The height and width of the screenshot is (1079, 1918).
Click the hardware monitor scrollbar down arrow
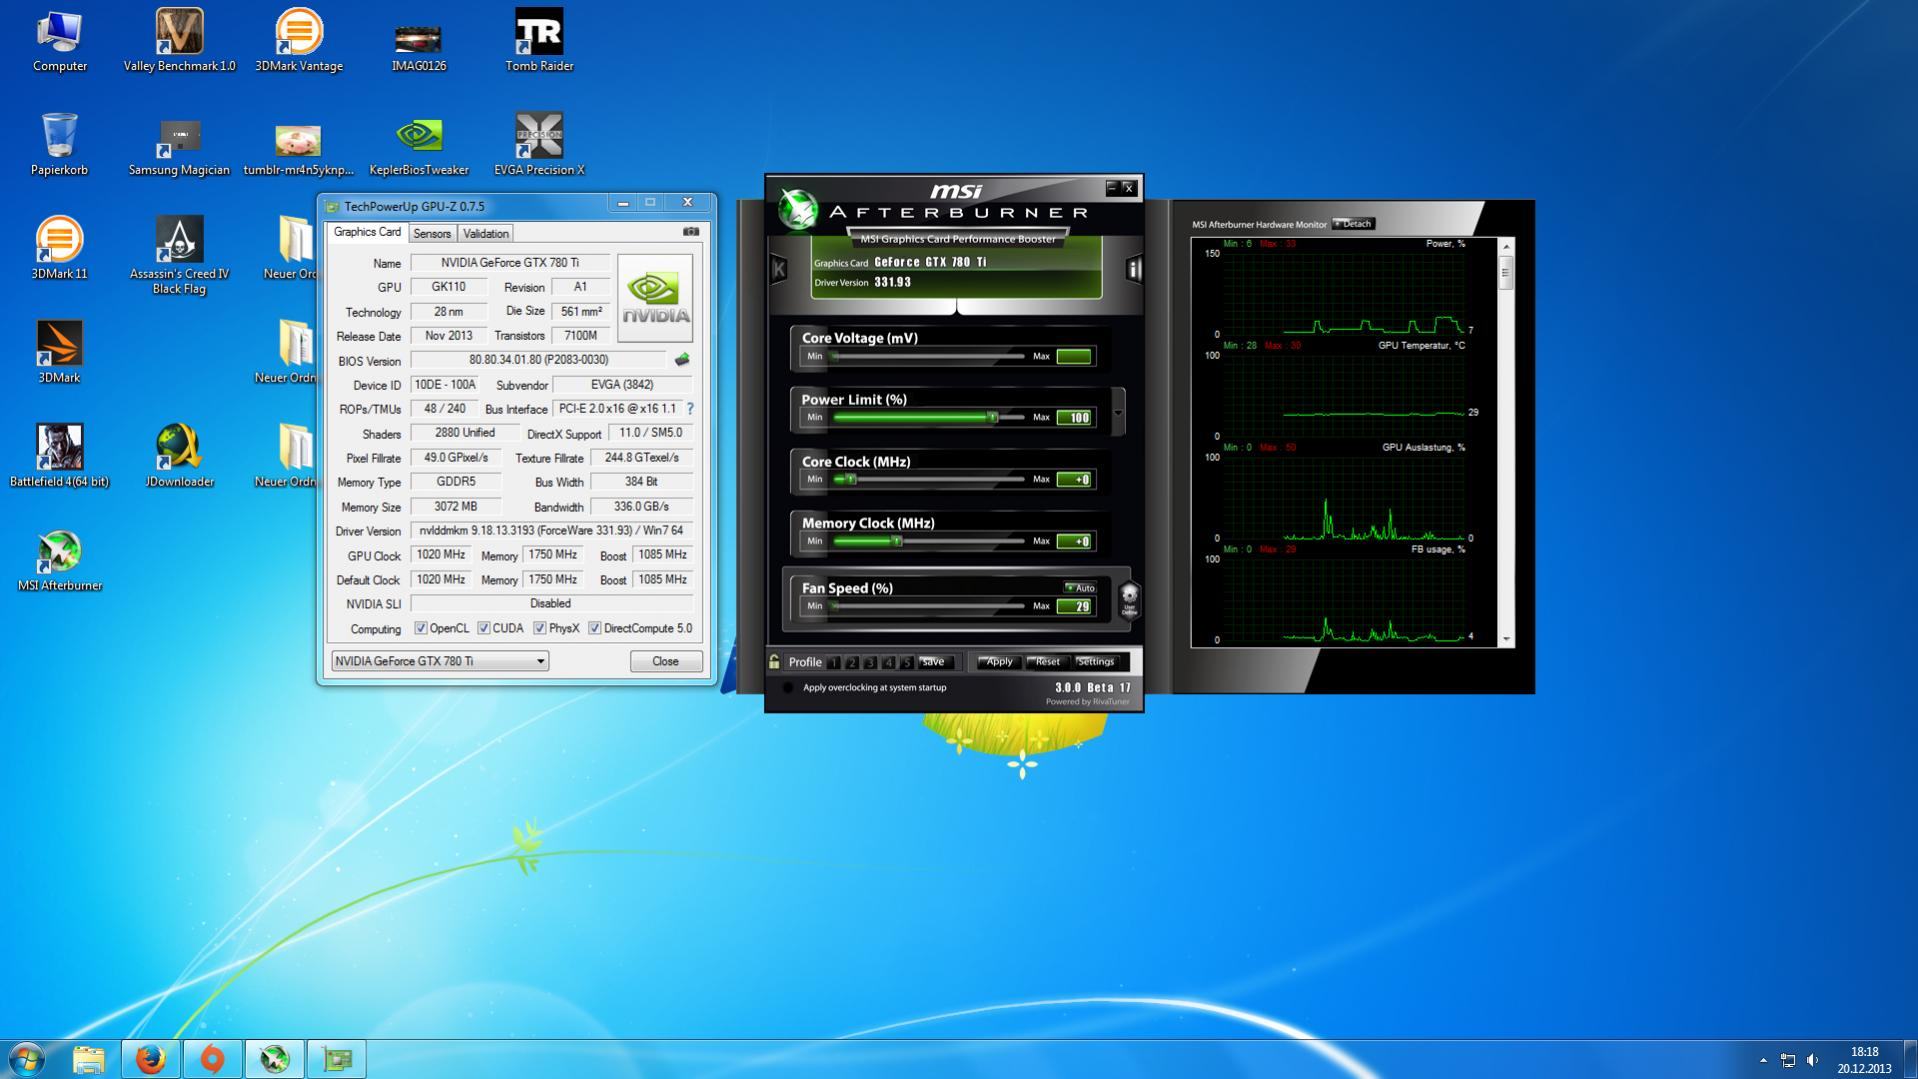click(1506, 639)
